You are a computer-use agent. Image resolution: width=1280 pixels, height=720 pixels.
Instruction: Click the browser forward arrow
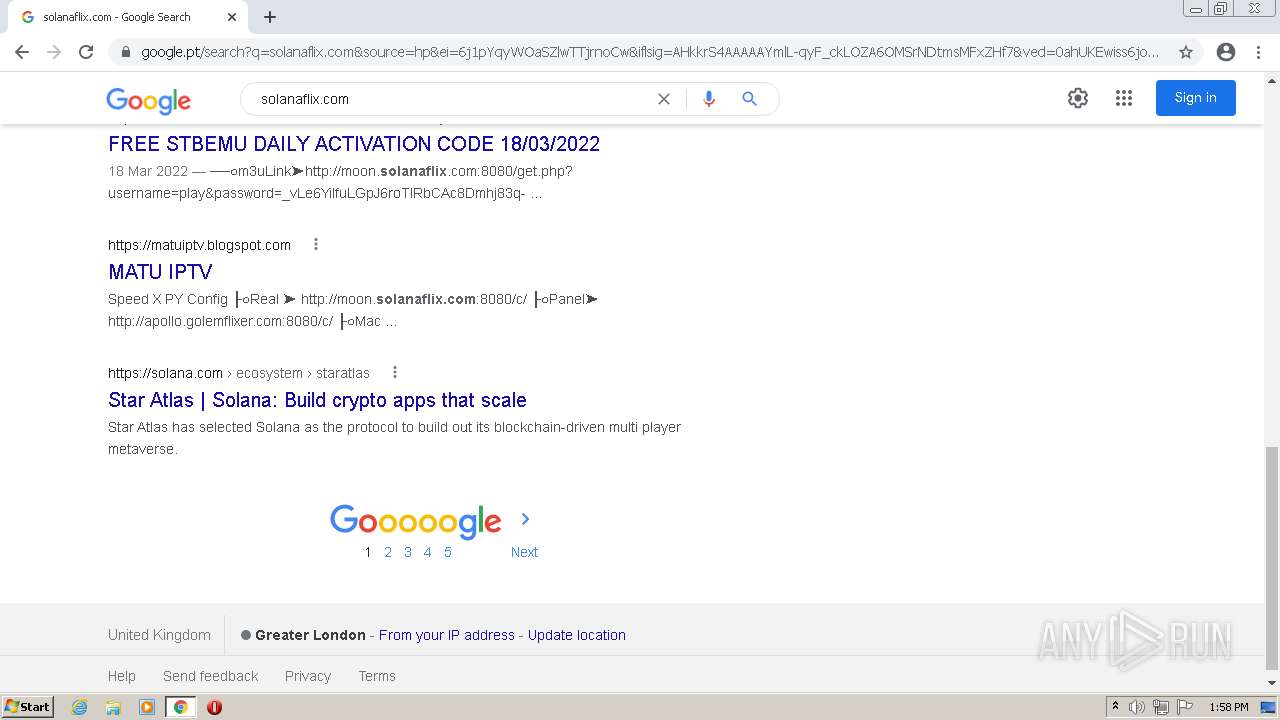coord(54,52)
